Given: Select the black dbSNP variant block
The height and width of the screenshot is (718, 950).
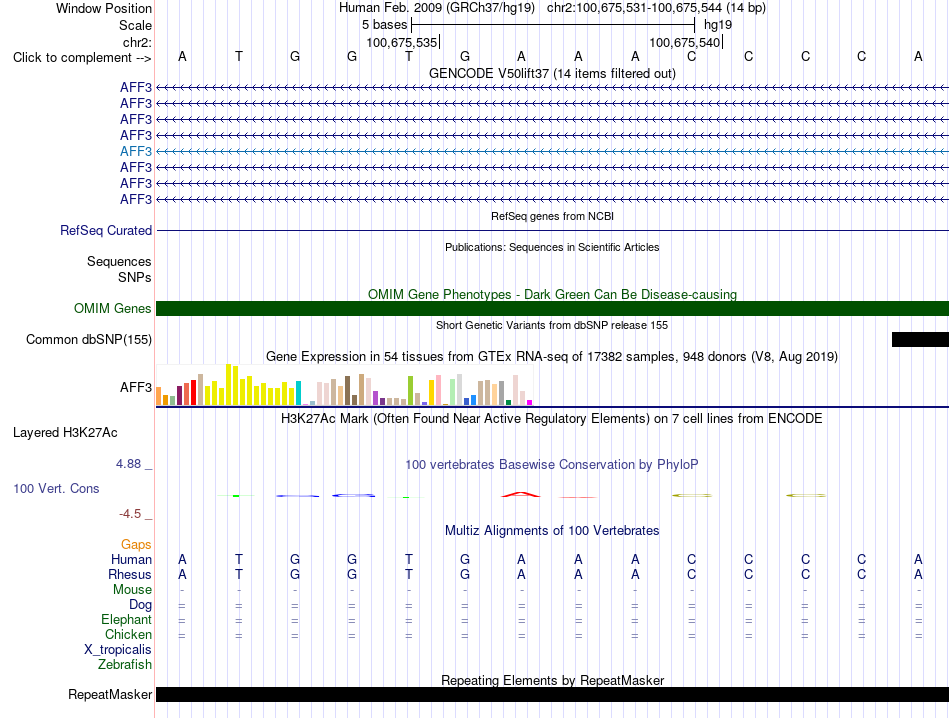Looking at the screenshot, I should click(920, 339).
